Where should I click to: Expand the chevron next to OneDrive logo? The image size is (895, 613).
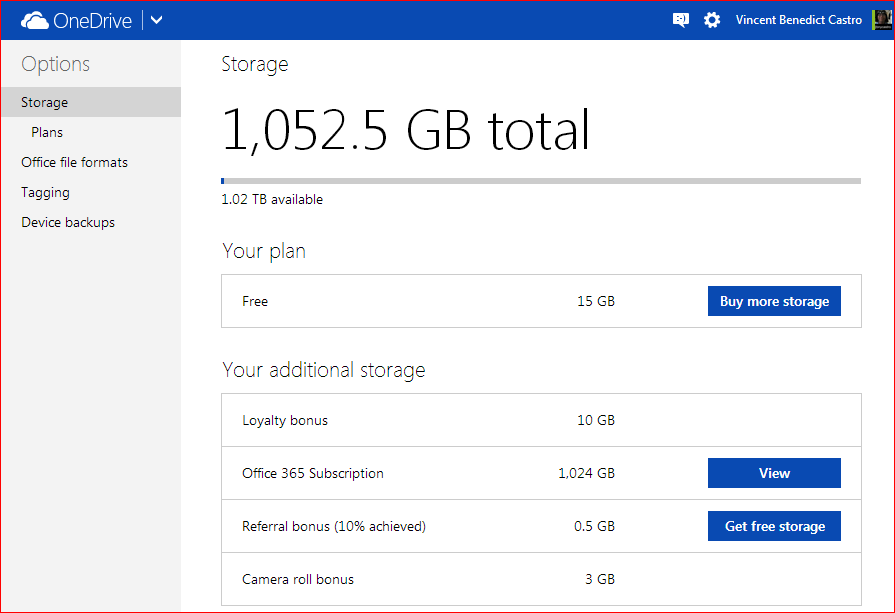coord(155,19)
